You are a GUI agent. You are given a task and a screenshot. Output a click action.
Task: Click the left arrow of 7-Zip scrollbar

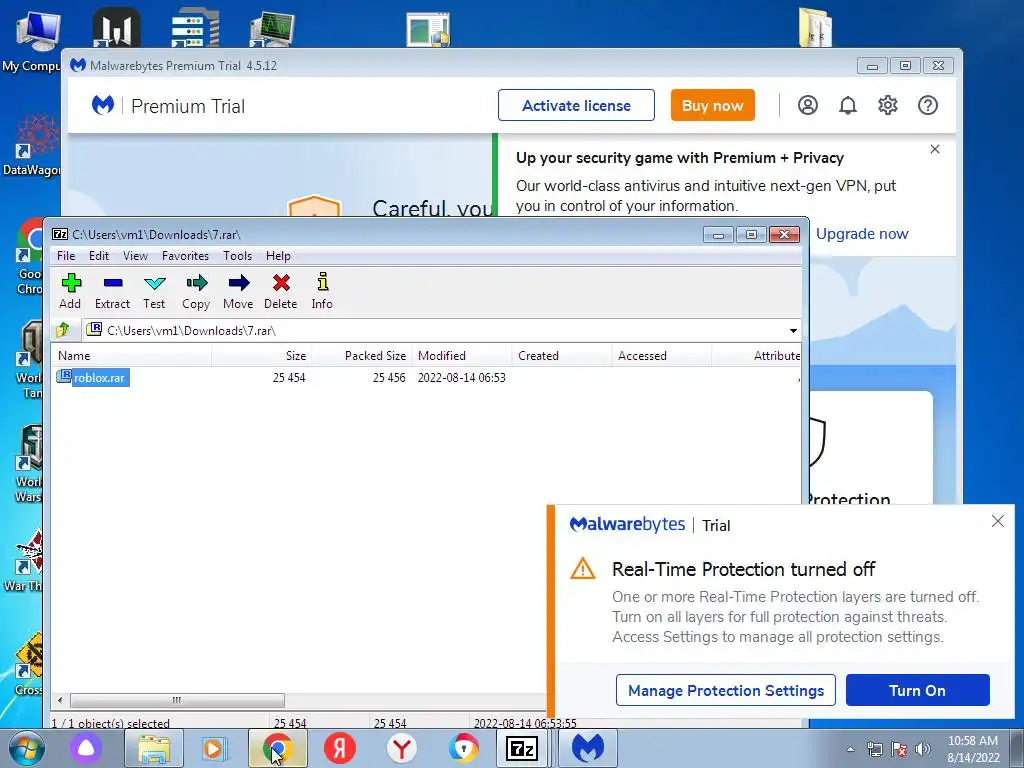[60, 700]
